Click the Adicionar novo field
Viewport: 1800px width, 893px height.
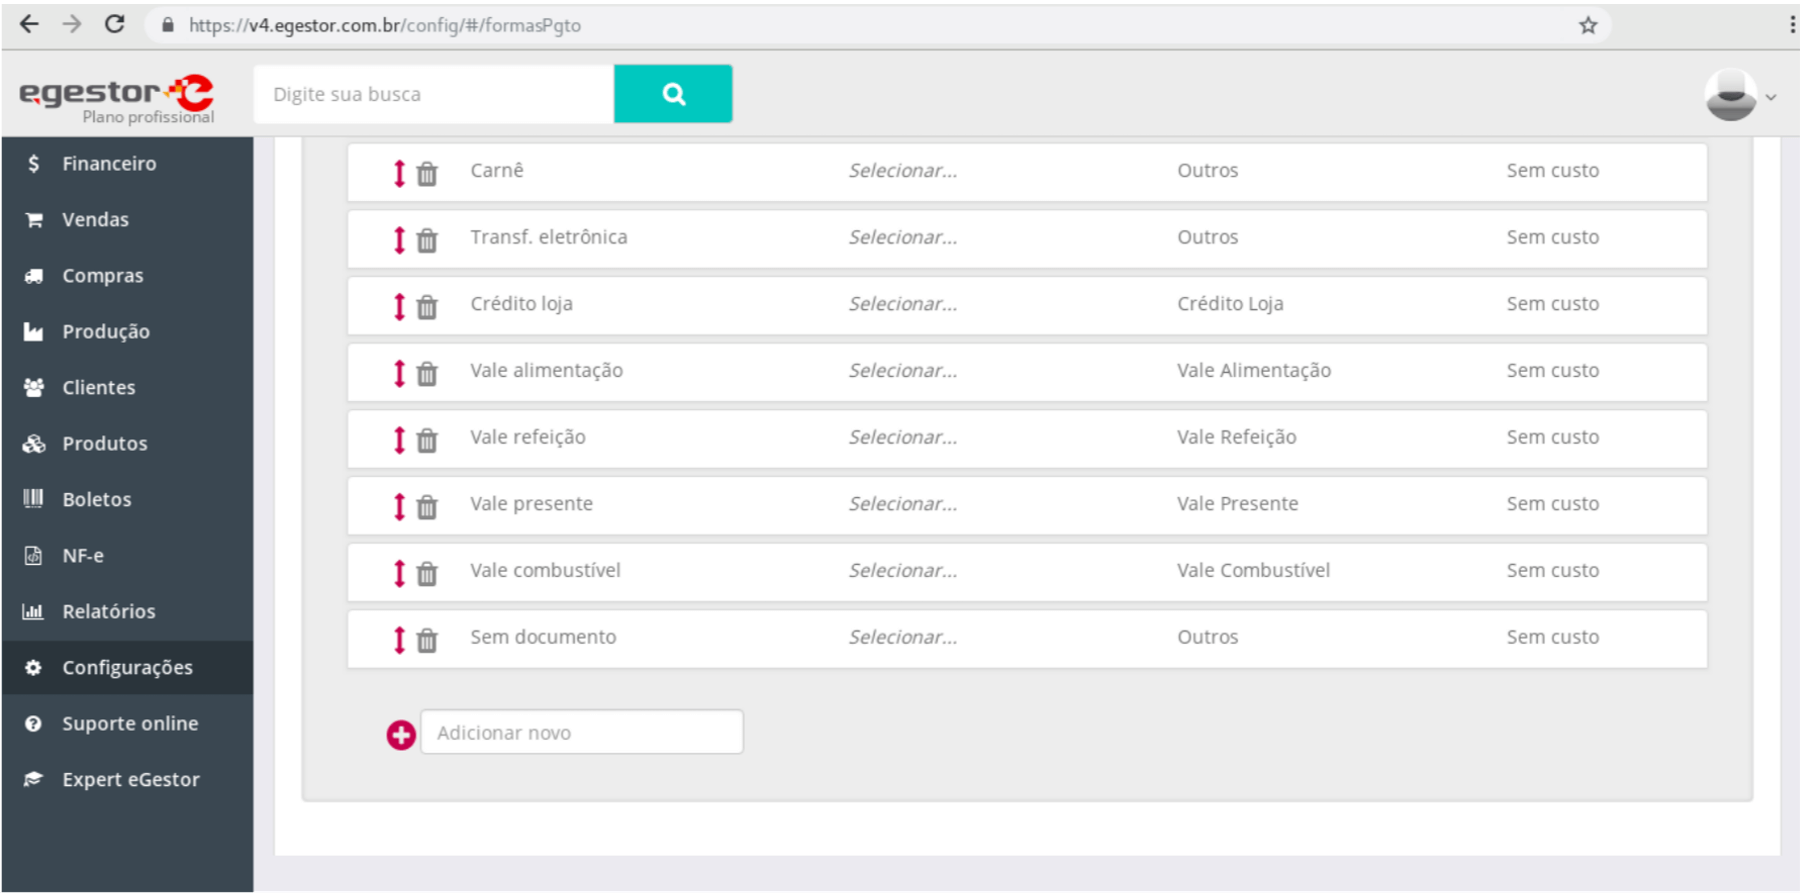click(582, 732)
